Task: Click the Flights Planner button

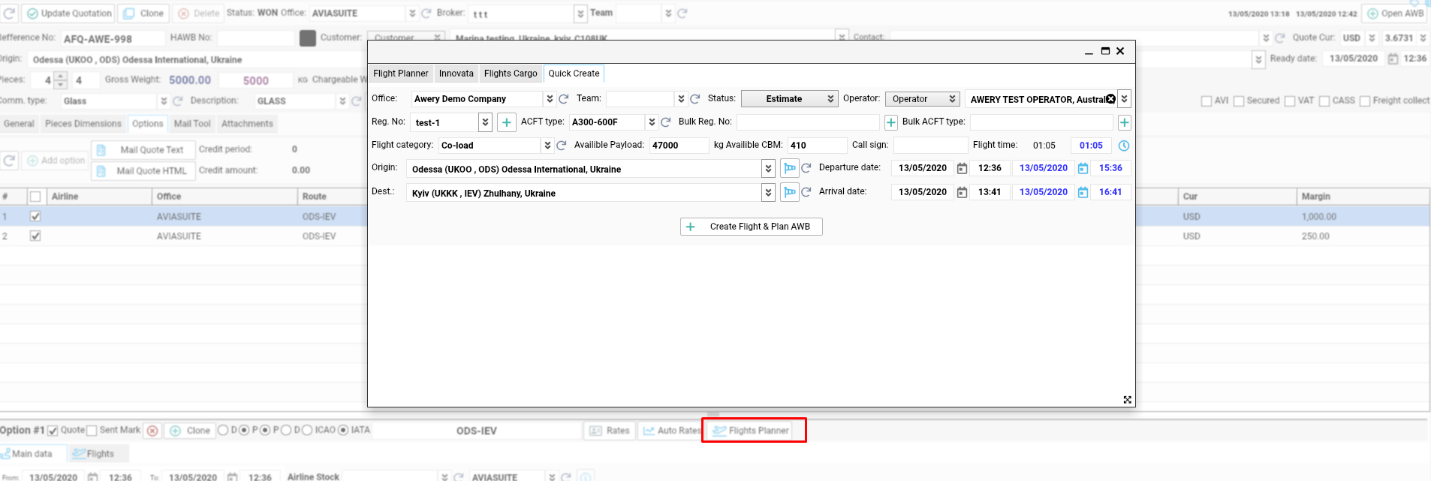Action: coord(750,431)
